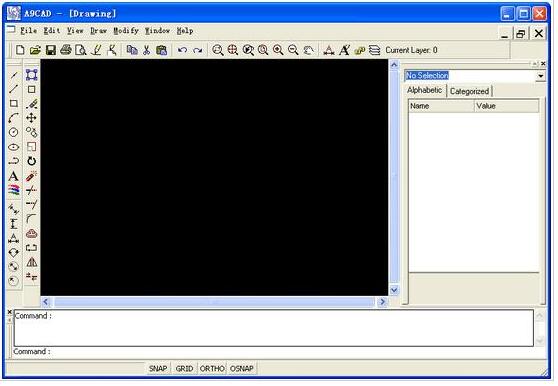Undo the last action
This screenshot has width=558, height=386.
(182, 50)
